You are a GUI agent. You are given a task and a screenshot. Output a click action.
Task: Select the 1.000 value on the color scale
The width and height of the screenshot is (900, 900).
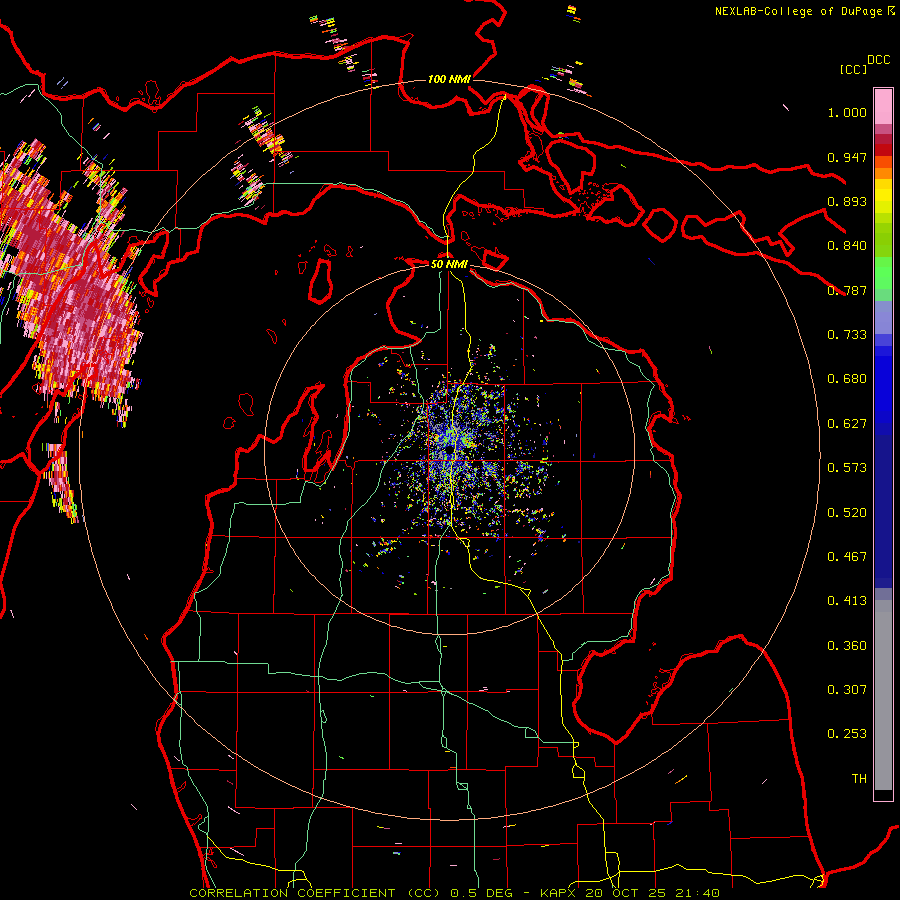click(847, 112)
